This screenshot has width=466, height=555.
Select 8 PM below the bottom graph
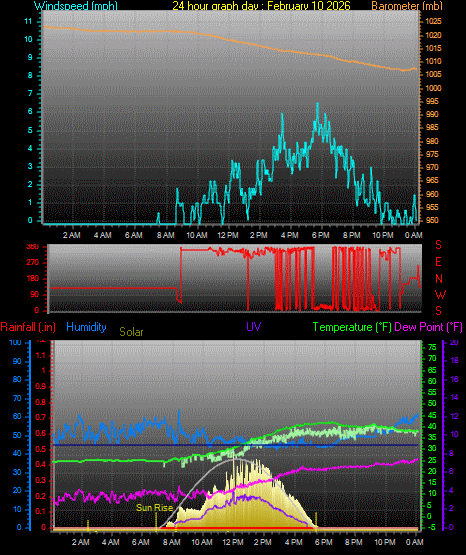pyautogui.click(x=354, y=542)
